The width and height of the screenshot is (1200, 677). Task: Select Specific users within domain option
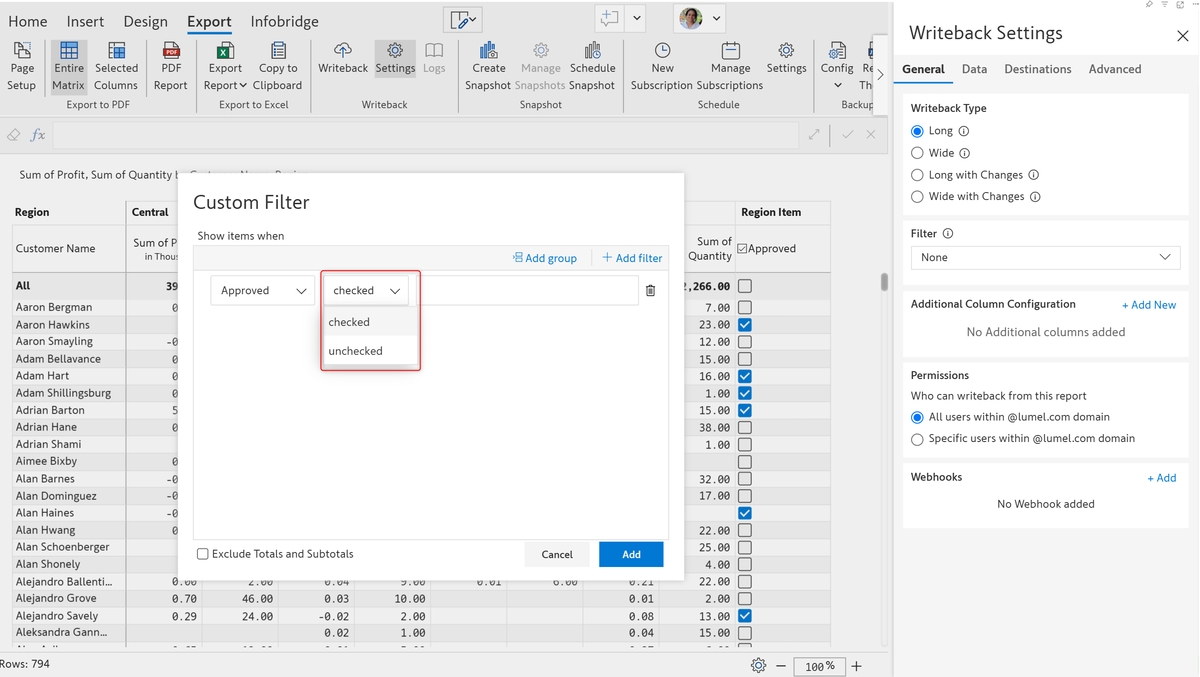[917, 439]
